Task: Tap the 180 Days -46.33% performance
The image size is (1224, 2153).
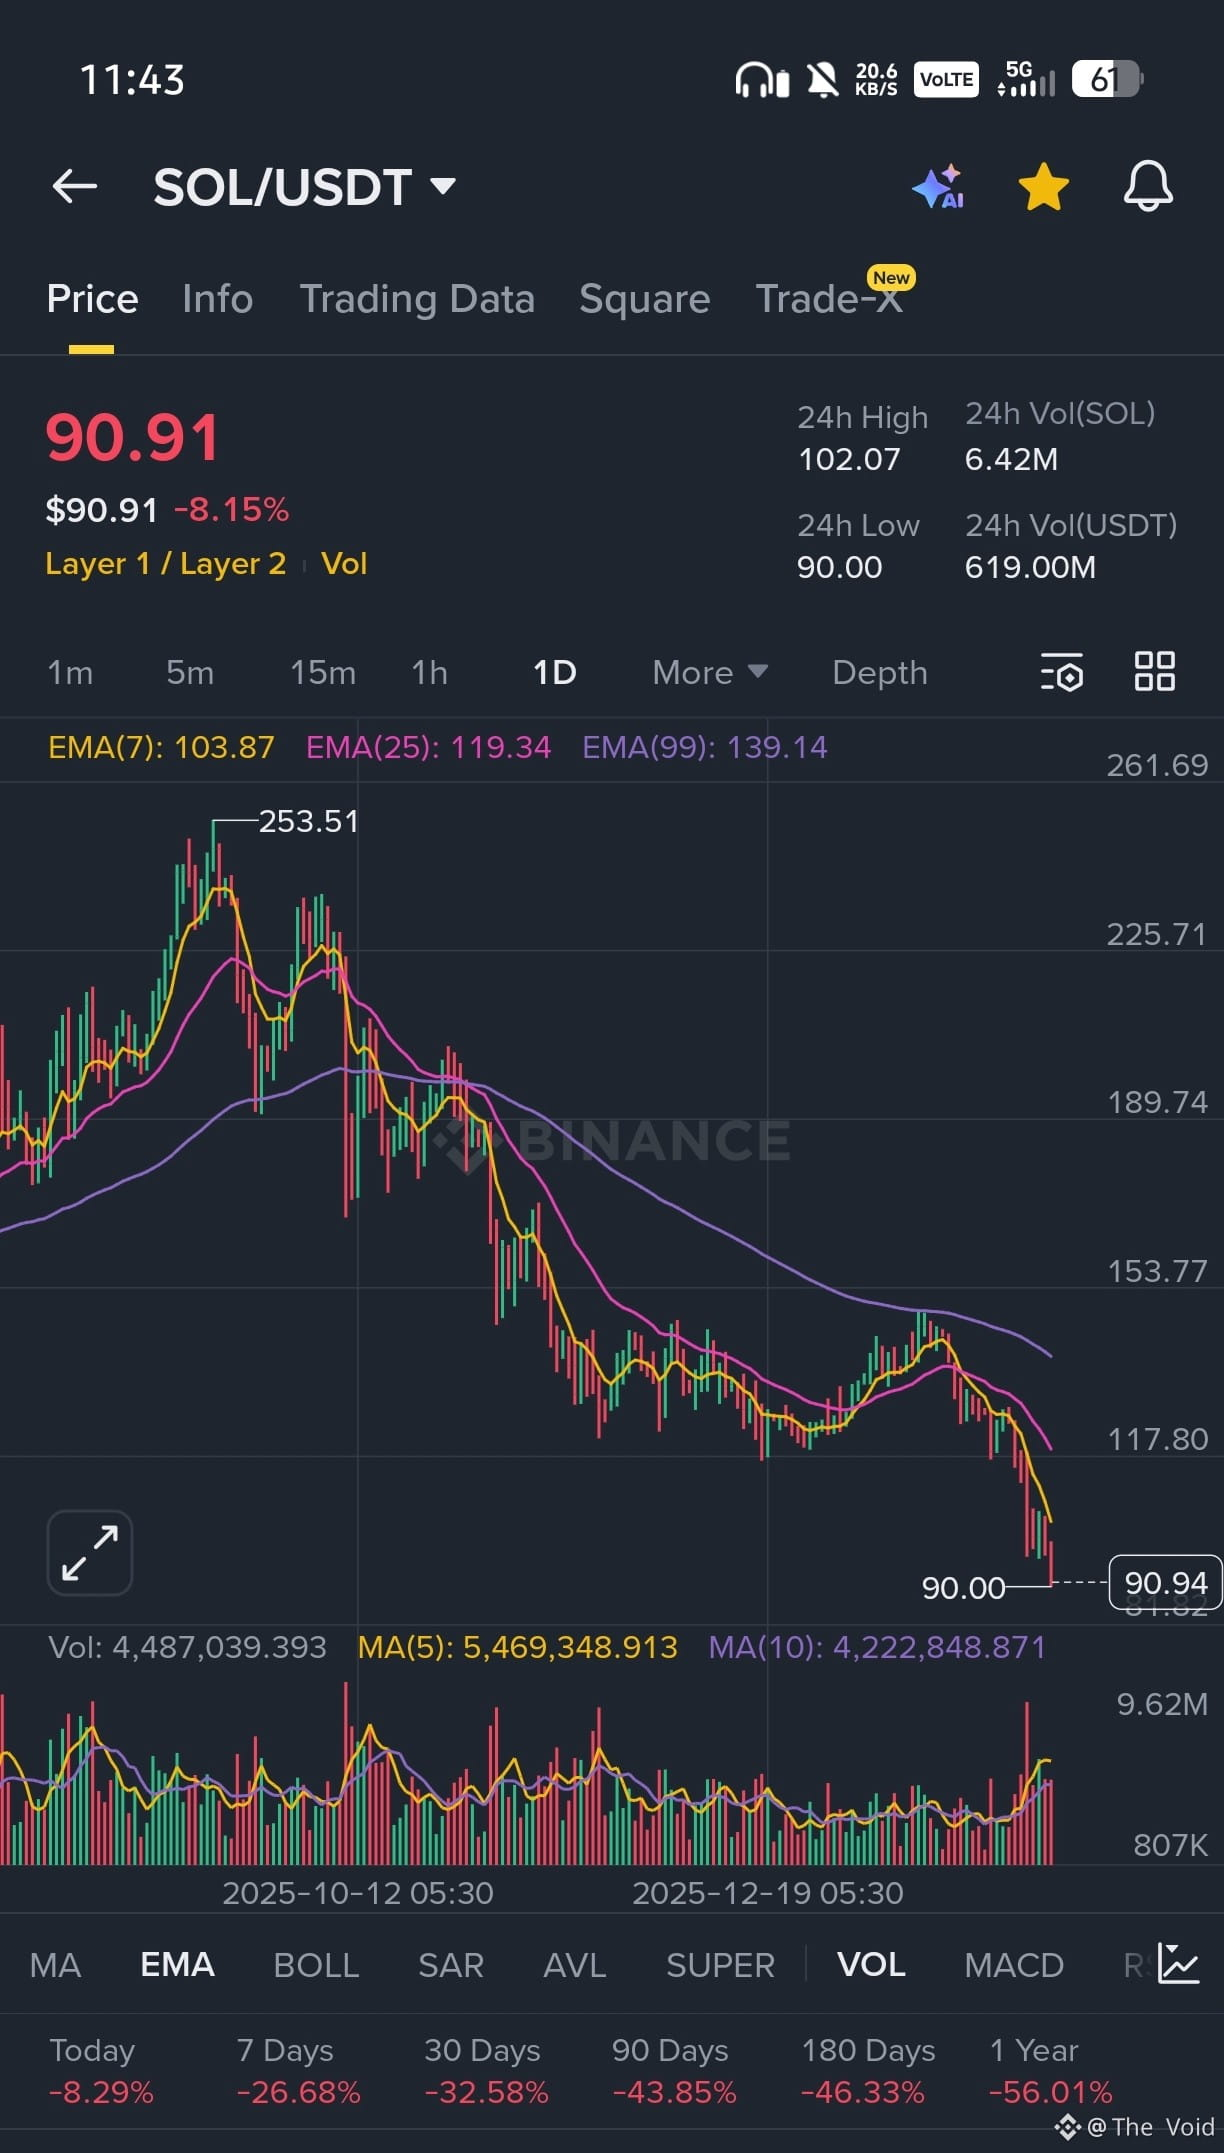Action: [868, 2070]
